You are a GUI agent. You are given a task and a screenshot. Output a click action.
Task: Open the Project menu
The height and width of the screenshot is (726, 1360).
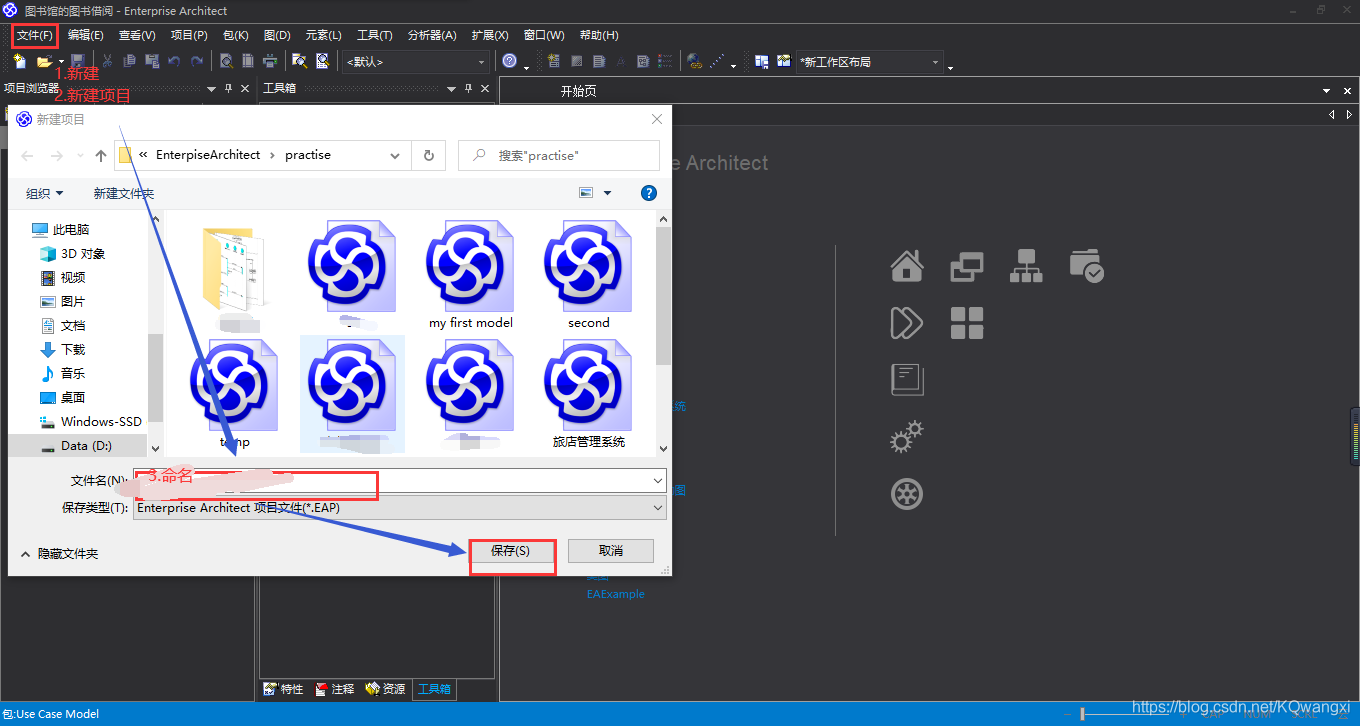coord(189,36)
